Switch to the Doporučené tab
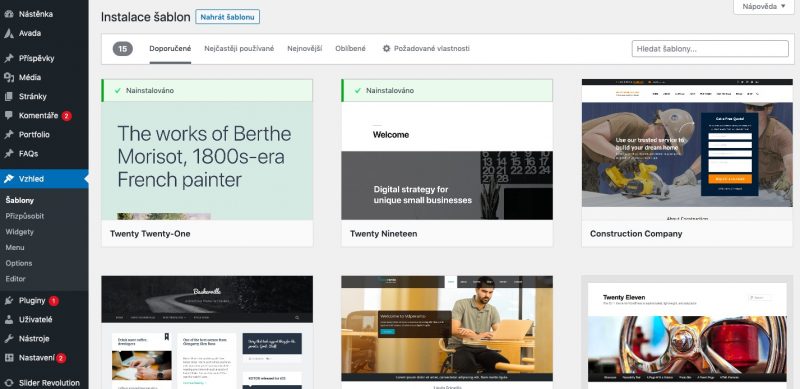 (170, 48)
